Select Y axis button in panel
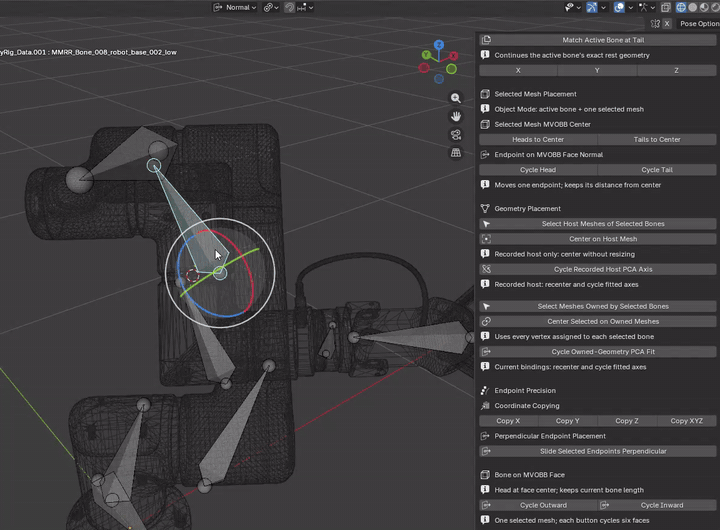The image size is (720, 530). [597, 70]
